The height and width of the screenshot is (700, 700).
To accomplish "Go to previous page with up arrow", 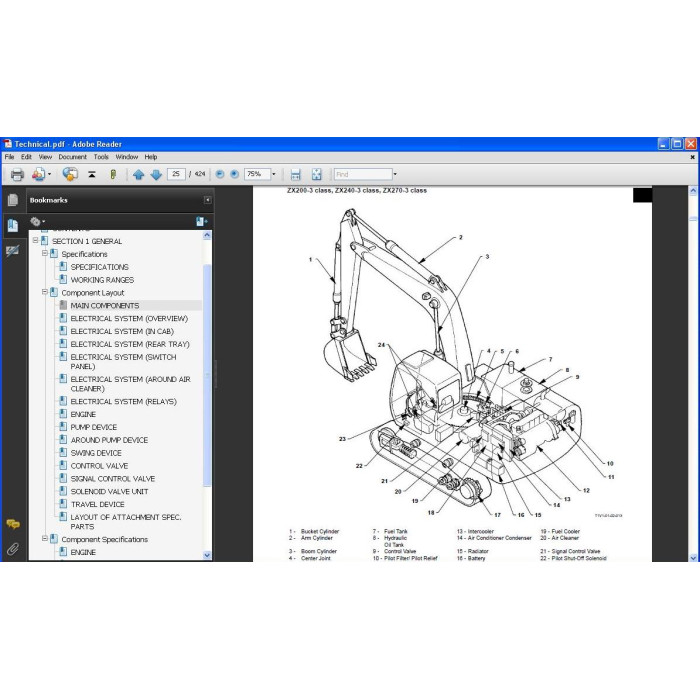I will (x=138, y=175).
